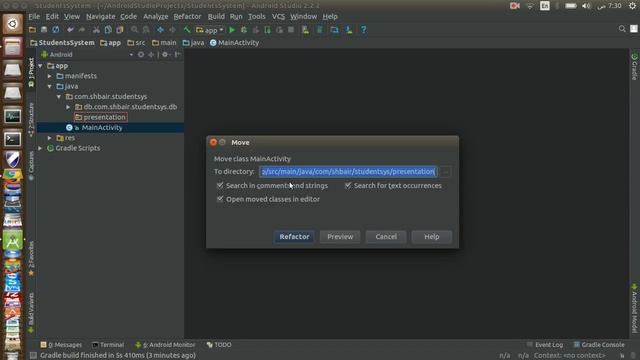
Task: Click the Help question mark icon
Action: point(363,30)
